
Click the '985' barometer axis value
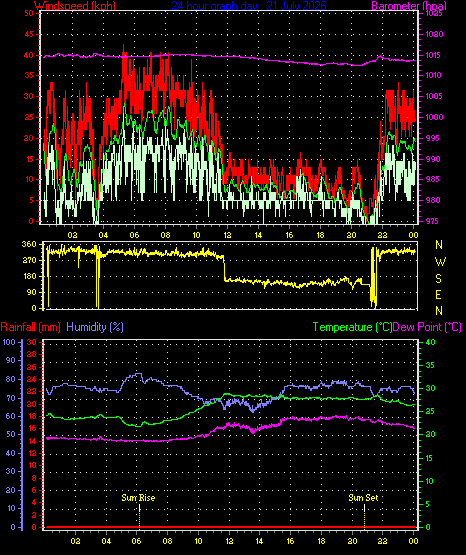pyautogui.click(x=432, y=179)
